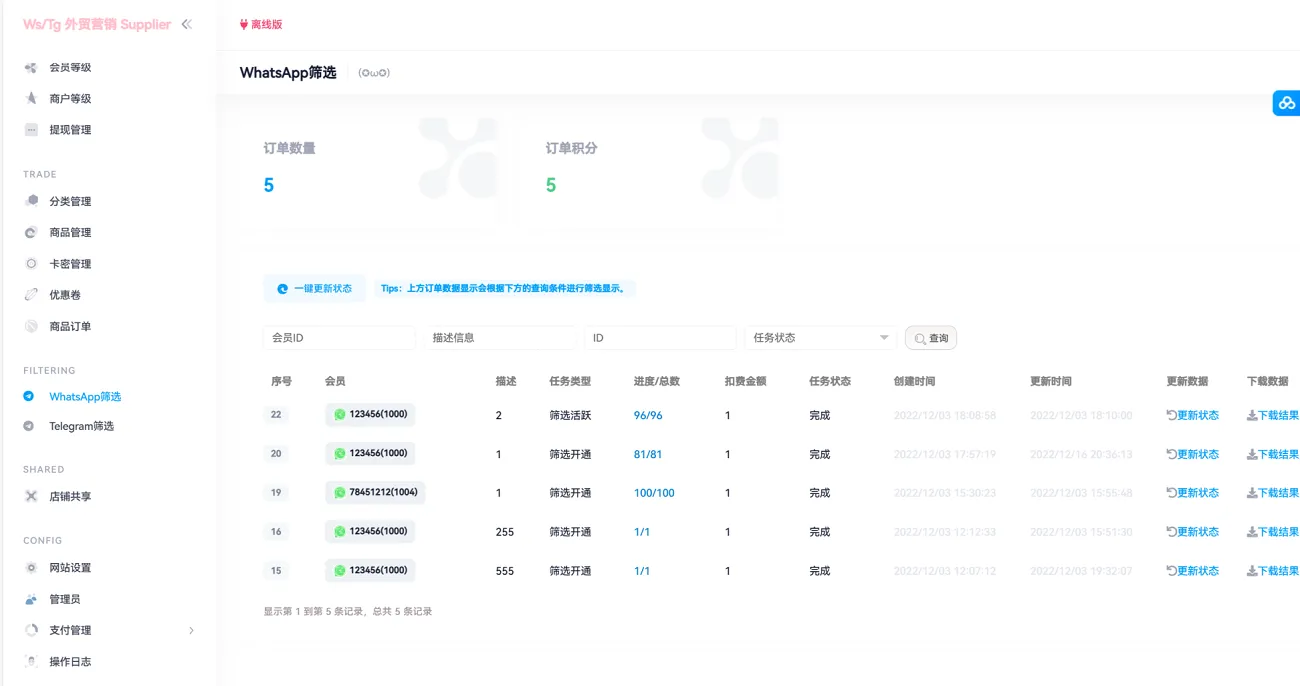Select the 会员等级 icon in the sidebar
Image resolution: width=1300 pixels, height=686 pixels.
pos(28,66)
